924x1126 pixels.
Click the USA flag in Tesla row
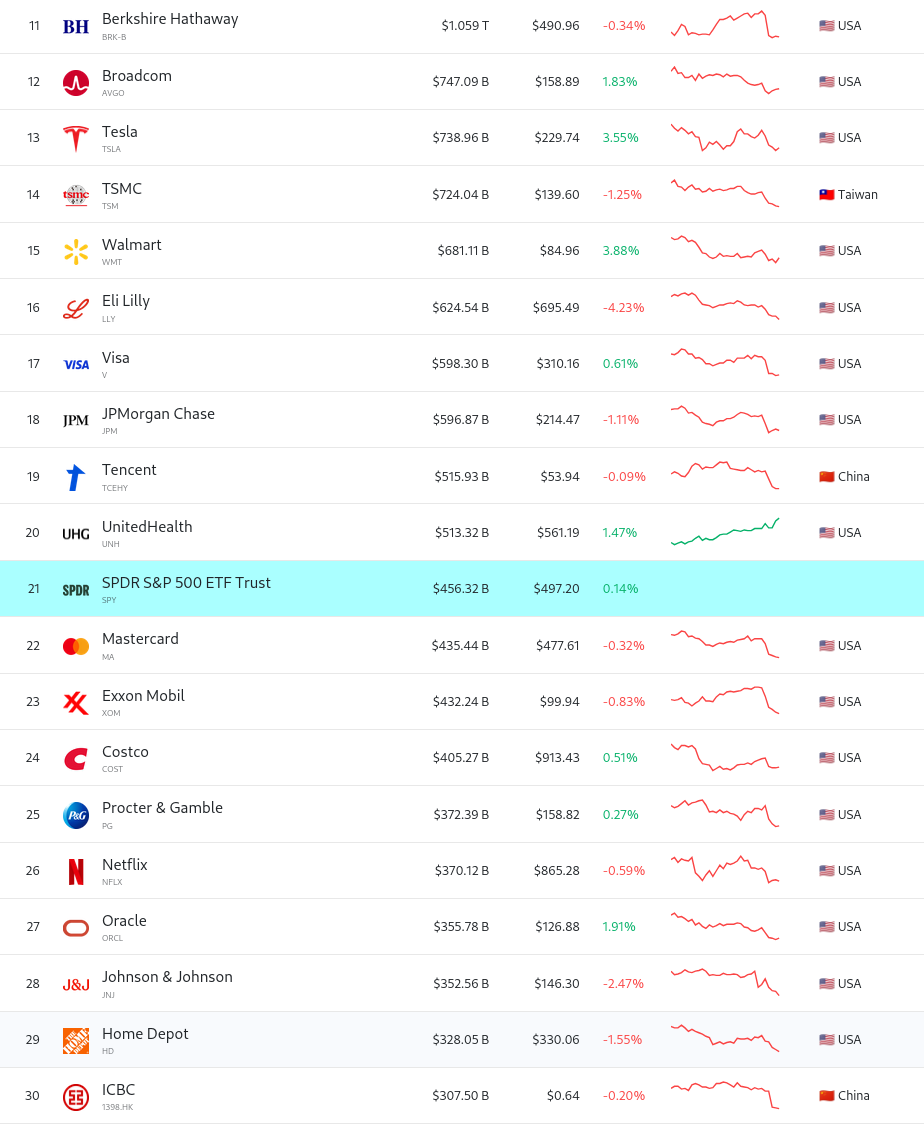(x=826, y=138)
